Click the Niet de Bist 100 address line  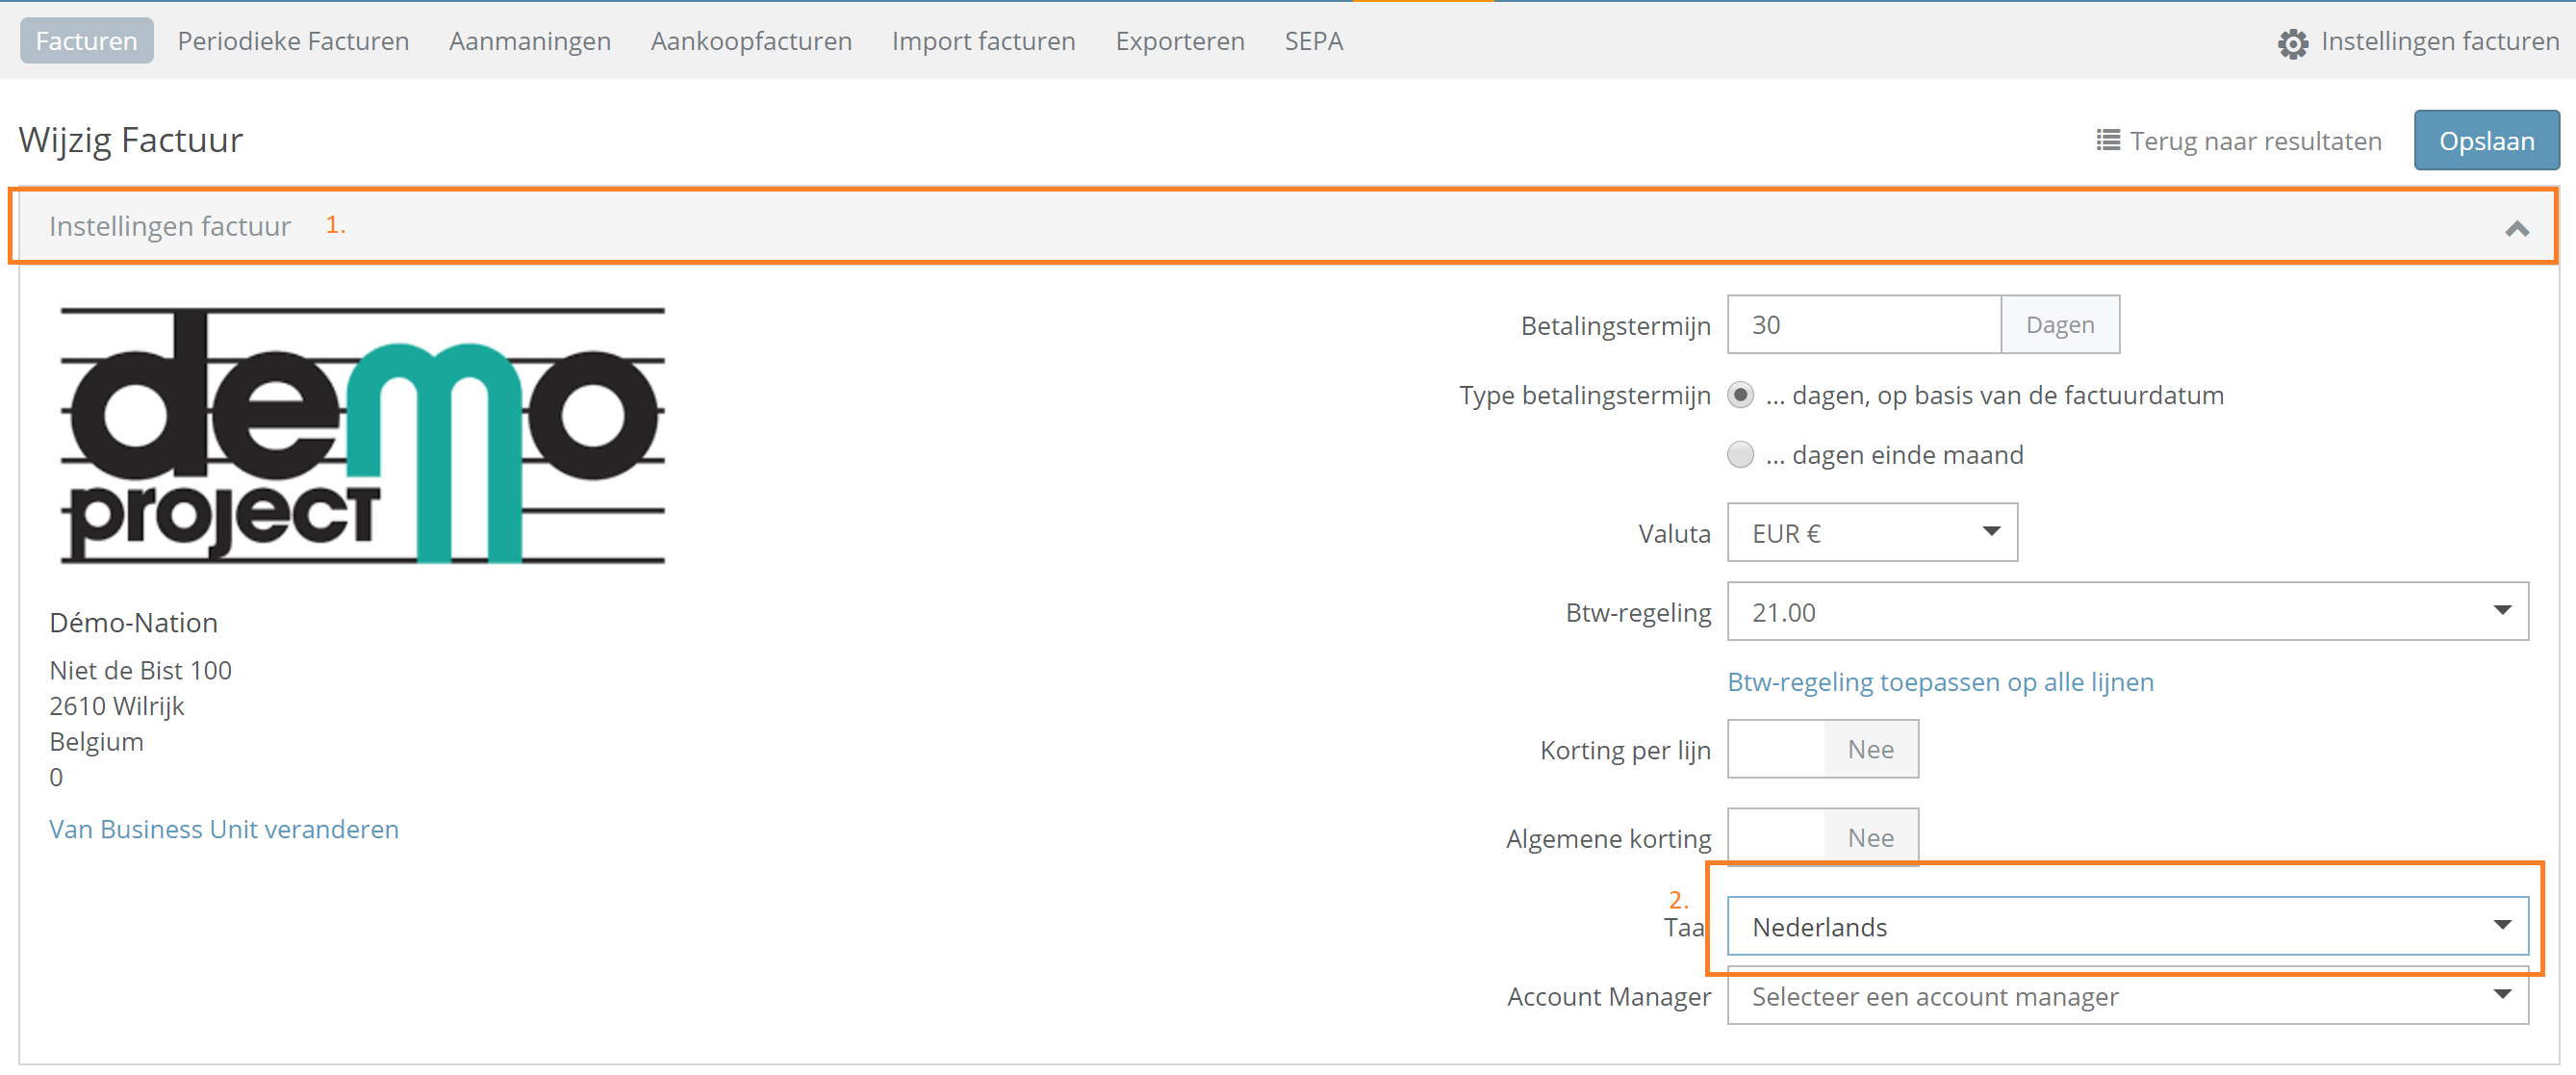140,670
